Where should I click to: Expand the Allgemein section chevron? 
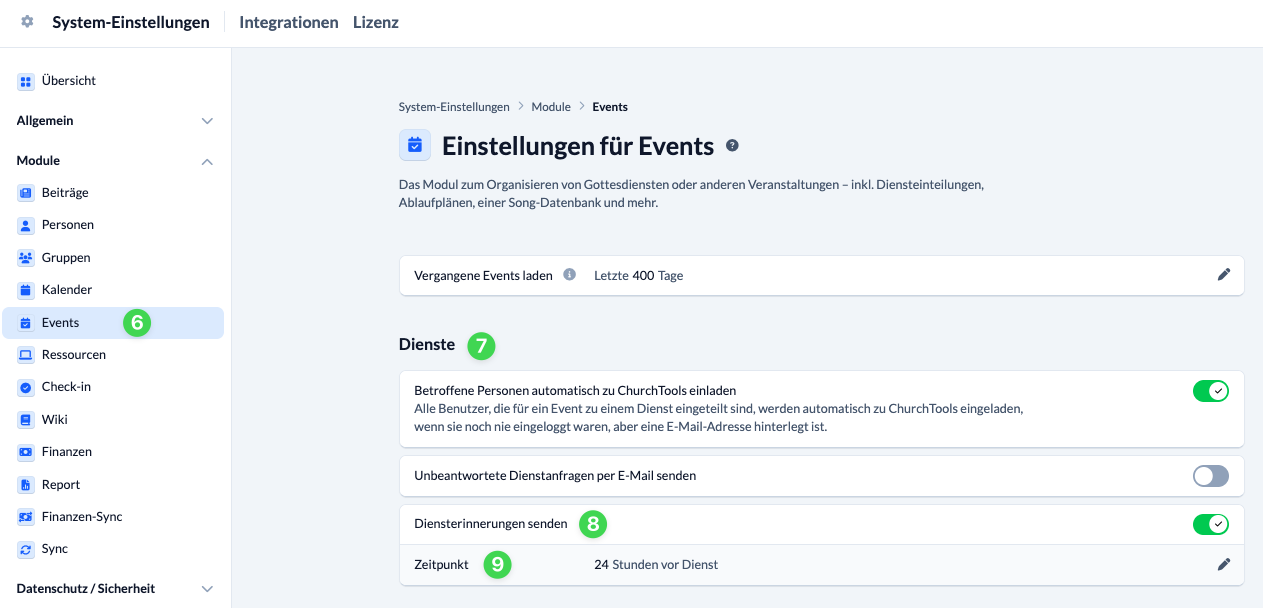(207, 121)
